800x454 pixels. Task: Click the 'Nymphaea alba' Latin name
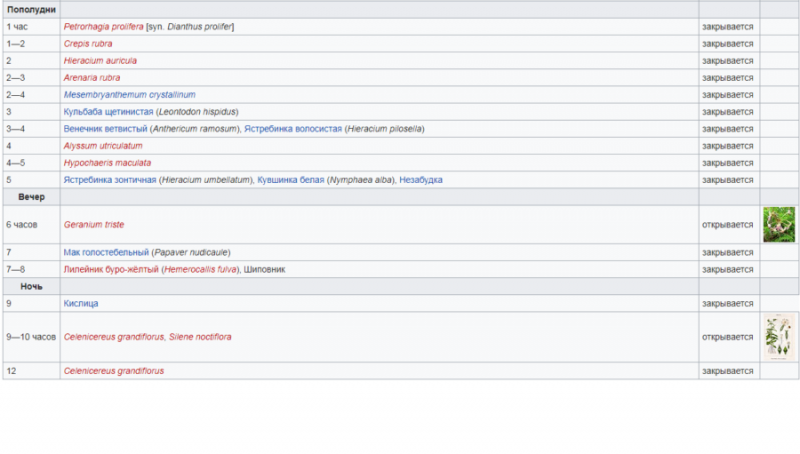click(x=361, y=180)
